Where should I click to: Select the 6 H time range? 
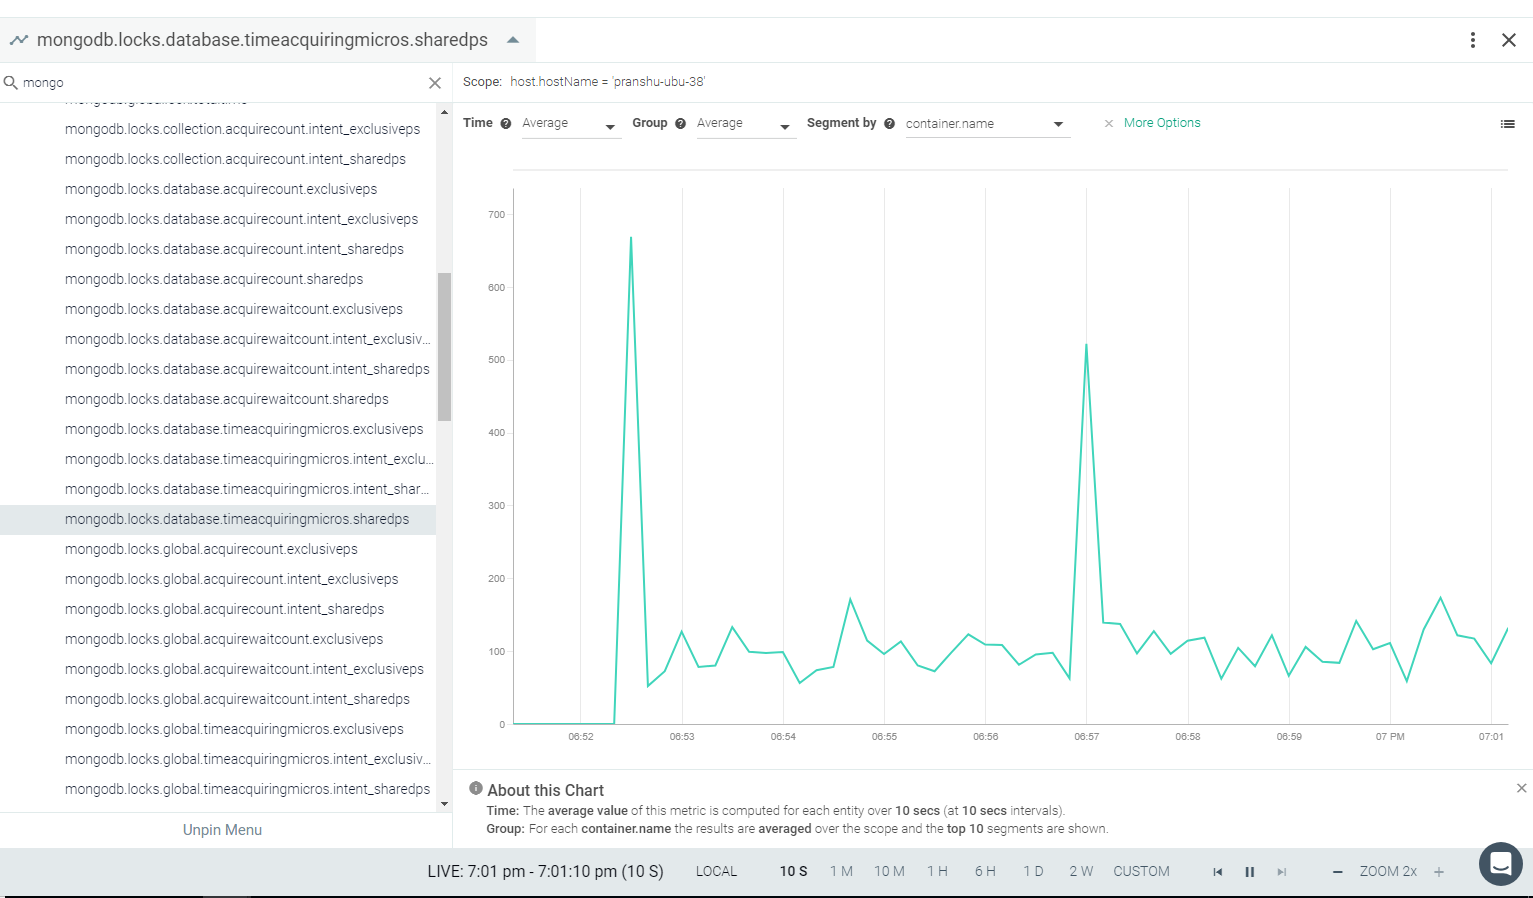click(x=985, y=871)
